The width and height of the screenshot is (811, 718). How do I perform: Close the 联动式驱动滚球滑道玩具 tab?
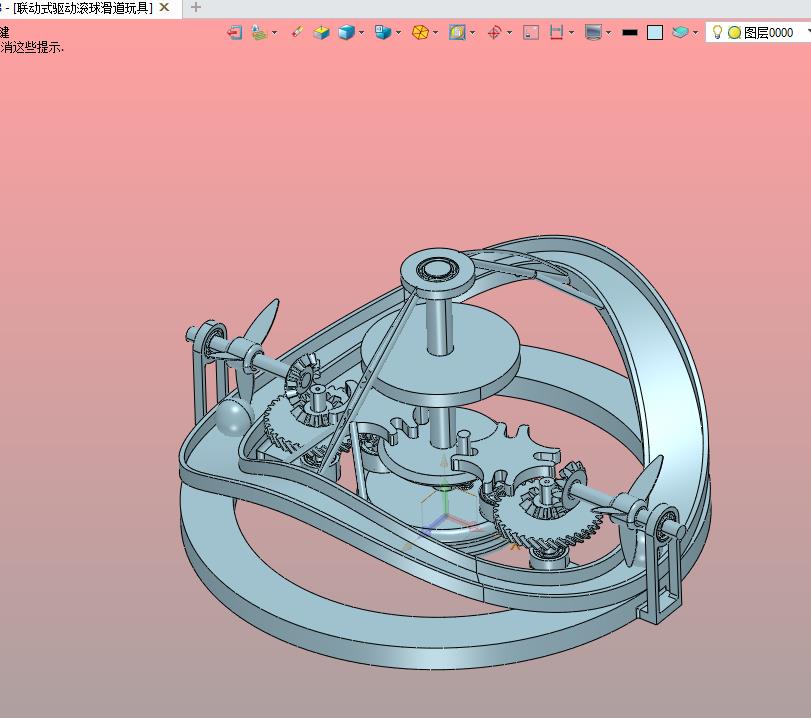pyautogui.click(x=164, y=7)
